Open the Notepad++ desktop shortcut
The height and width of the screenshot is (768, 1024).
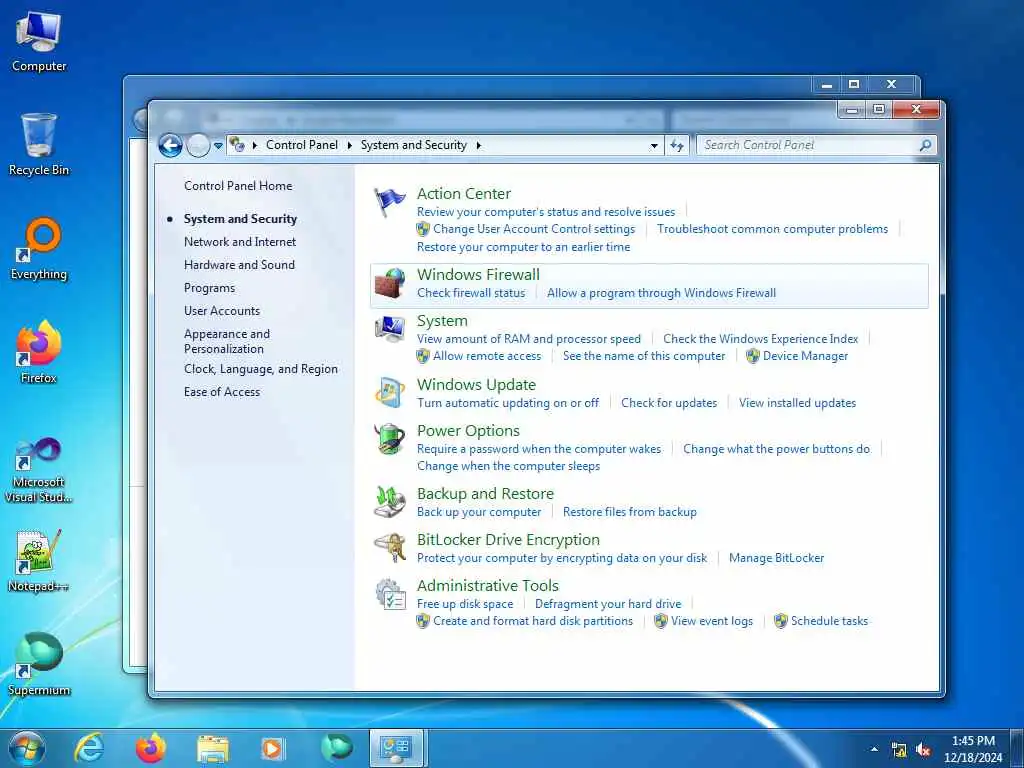tap(39, 560)
